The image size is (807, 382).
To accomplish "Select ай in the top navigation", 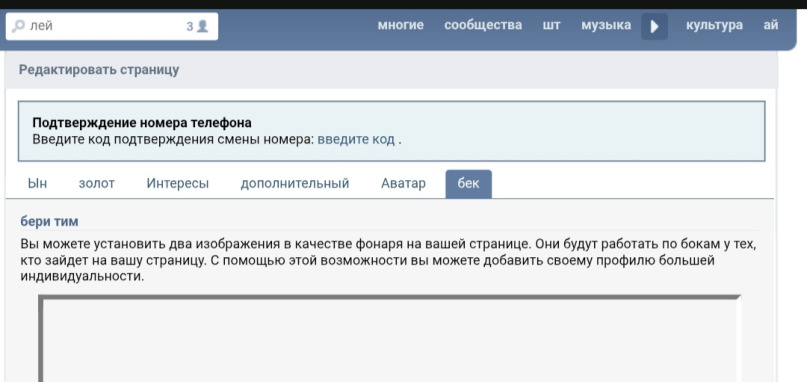I will (770, 25).
